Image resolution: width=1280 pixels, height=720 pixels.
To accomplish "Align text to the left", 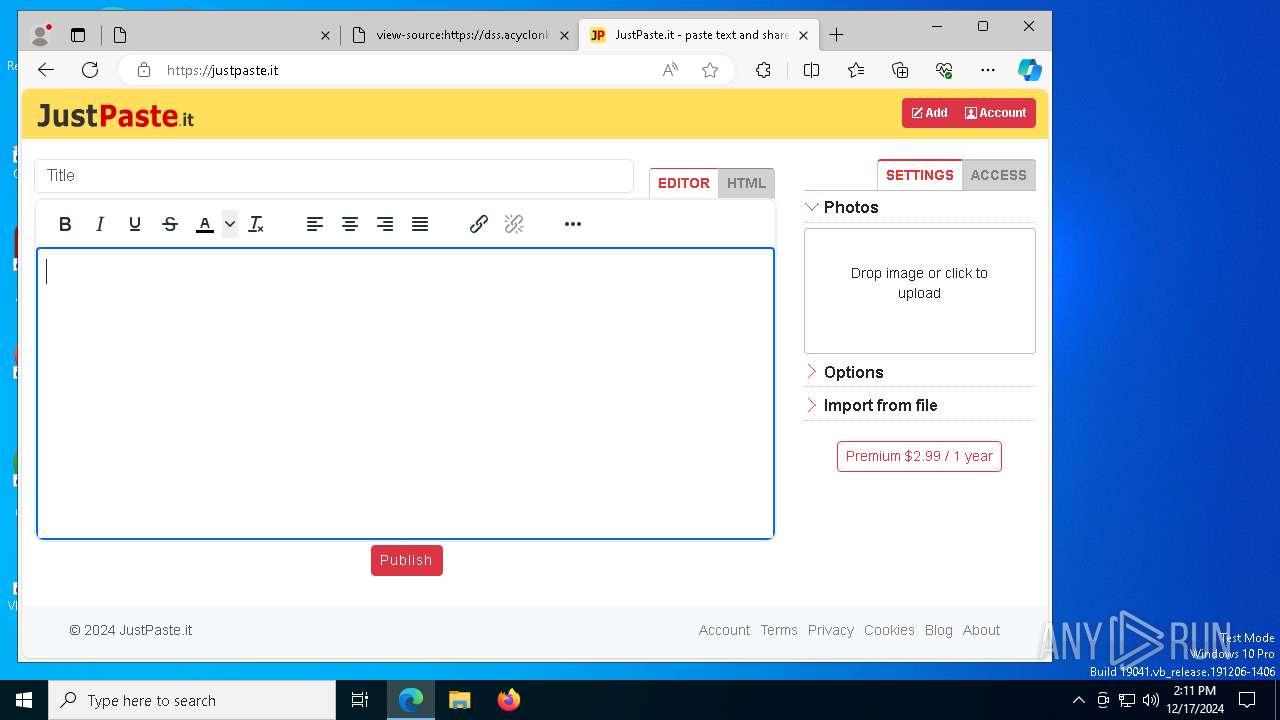I will pyautogui.click(x=315, y=224).
